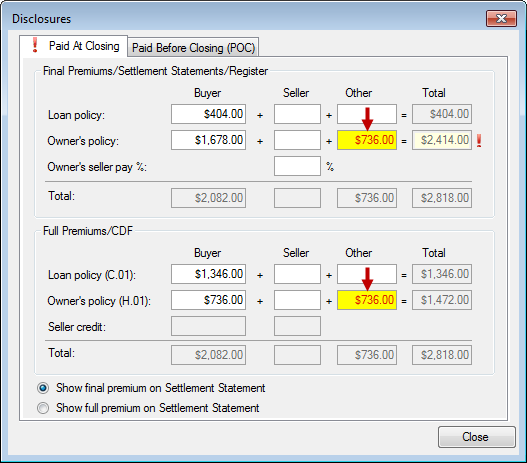Click the Loan policy Other field in Final Premiums
Image resolution: width=527 pixels, height=463 pixels.
pyautogui.click(x=367, y=114)
